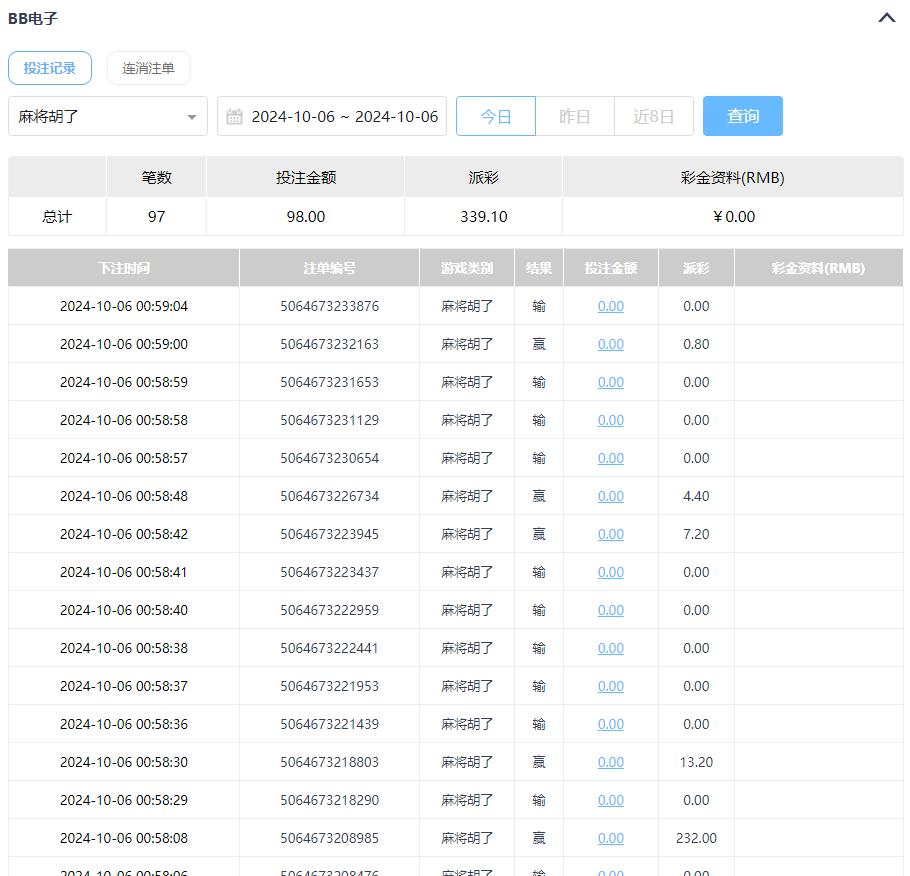Select the 近8日 date filter
This screenshot has height=876, width=910.
click(x=653, y=116)
